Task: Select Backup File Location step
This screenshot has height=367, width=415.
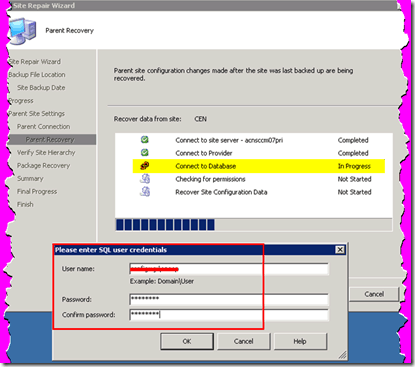Action: click(37, 75)
